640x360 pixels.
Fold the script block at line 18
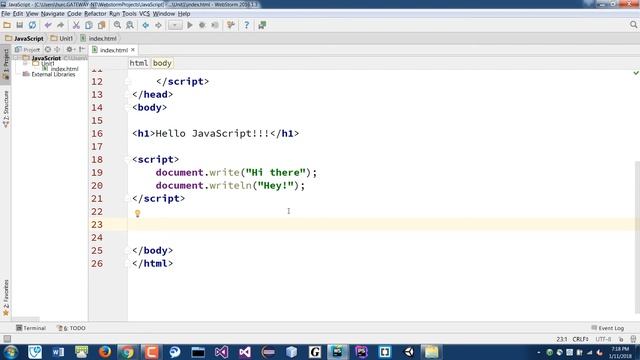tap(127, 160)
